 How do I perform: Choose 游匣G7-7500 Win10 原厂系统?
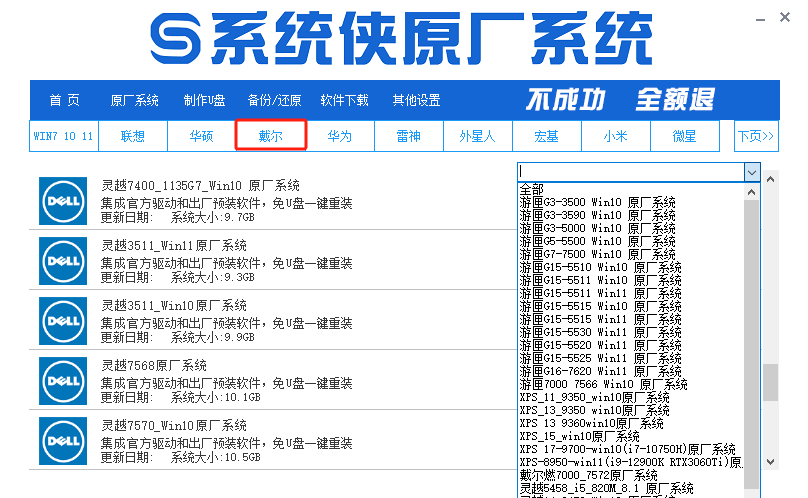coord(631,254)
